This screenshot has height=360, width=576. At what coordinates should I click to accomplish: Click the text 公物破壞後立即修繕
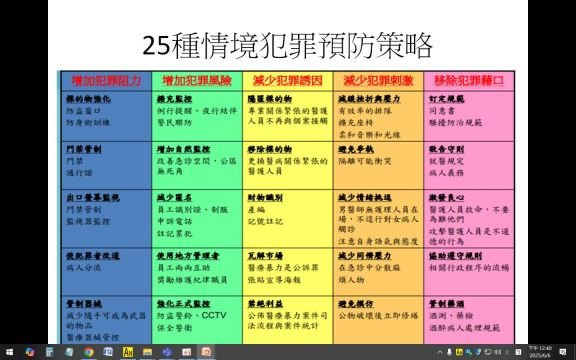(x=378, y=316)
